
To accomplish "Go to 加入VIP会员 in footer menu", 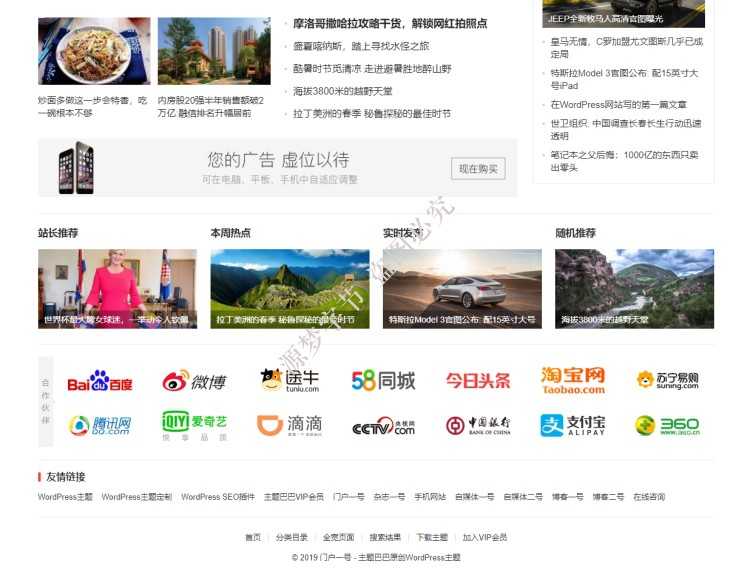I will pos(485,537).
